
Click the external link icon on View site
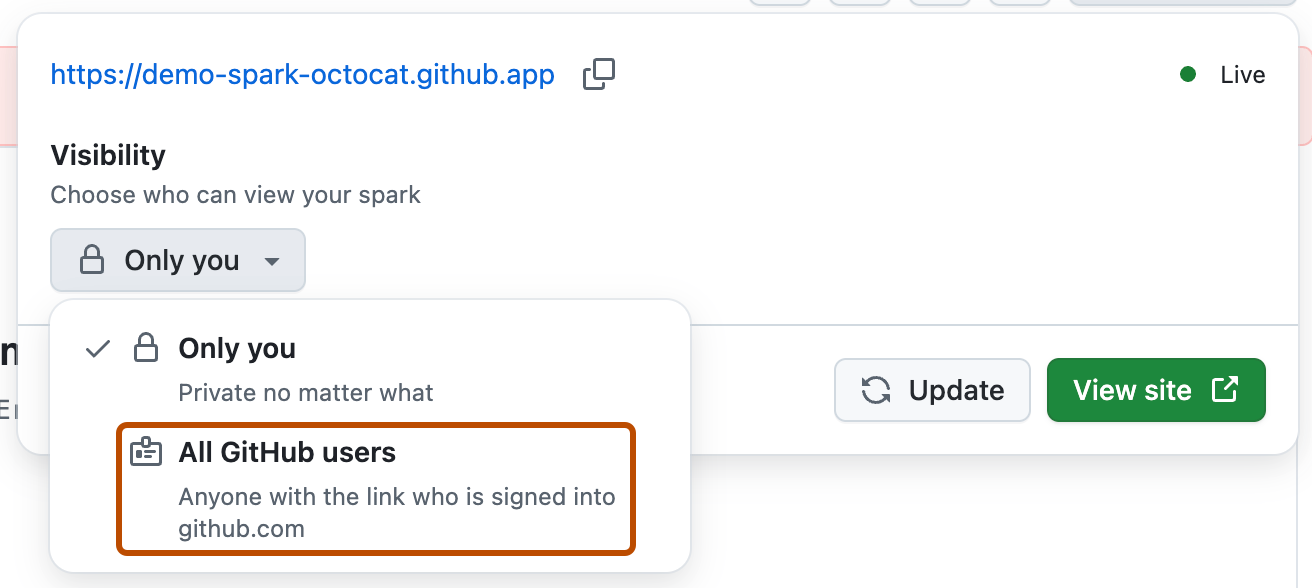1225,390
